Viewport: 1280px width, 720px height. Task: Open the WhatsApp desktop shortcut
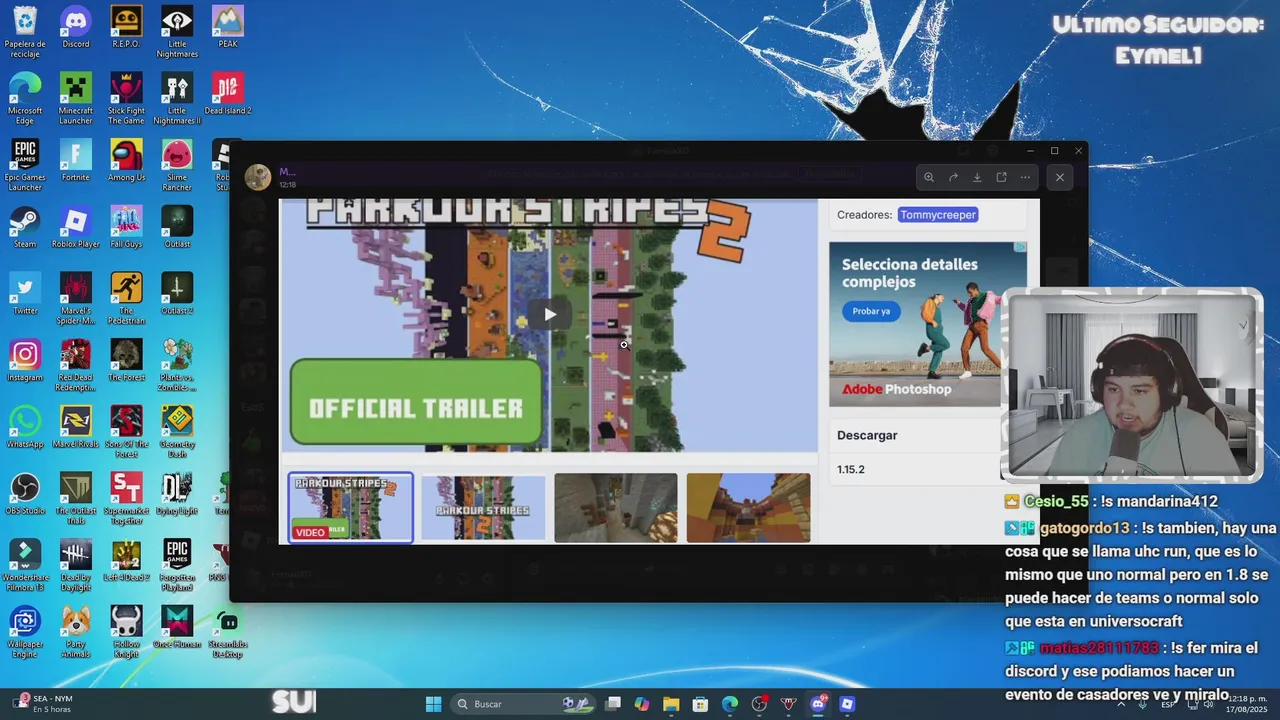click(x=25, y=428)
